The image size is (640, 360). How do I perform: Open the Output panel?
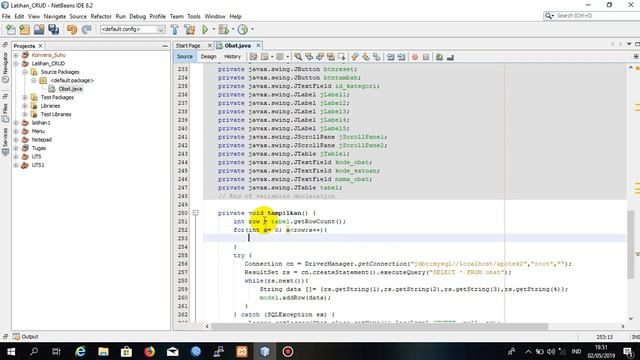coord(25,337)
